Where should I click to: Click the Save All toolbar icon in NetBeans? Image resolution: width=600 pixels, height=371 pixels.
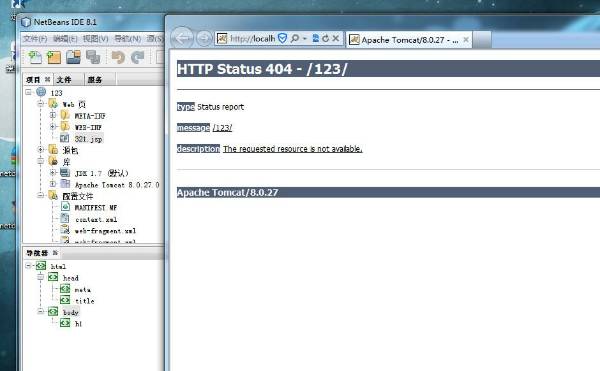point(93,57)
